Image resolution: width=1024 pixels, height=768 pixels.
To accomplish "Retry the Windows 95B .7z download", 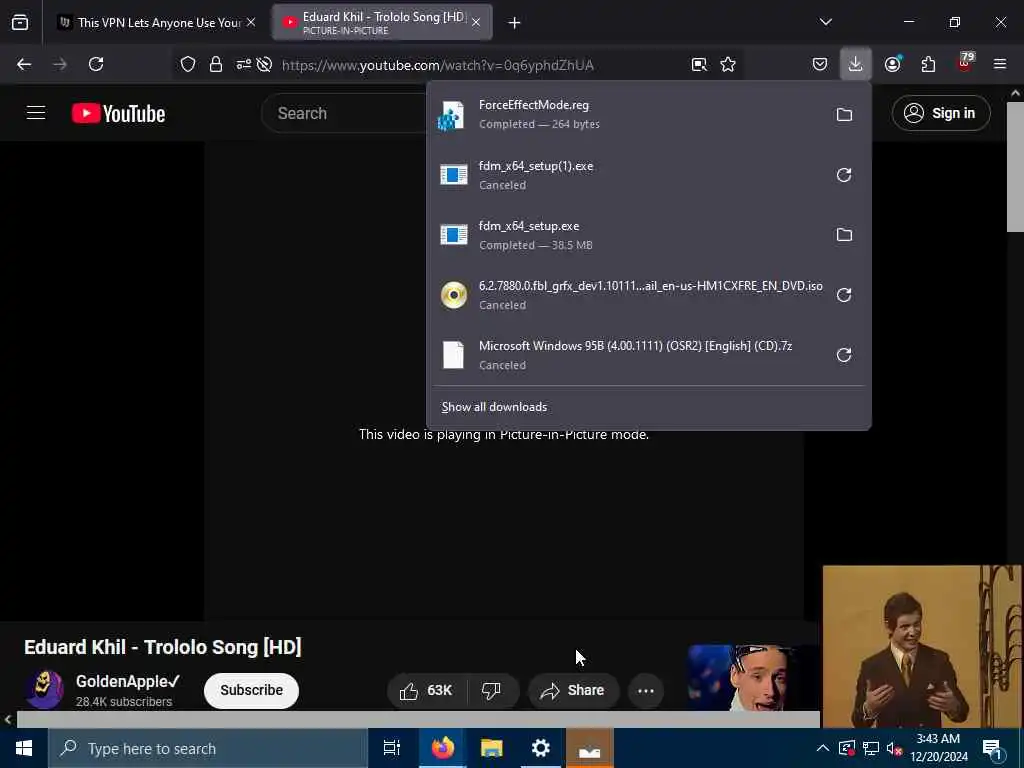I will (844, 355).
